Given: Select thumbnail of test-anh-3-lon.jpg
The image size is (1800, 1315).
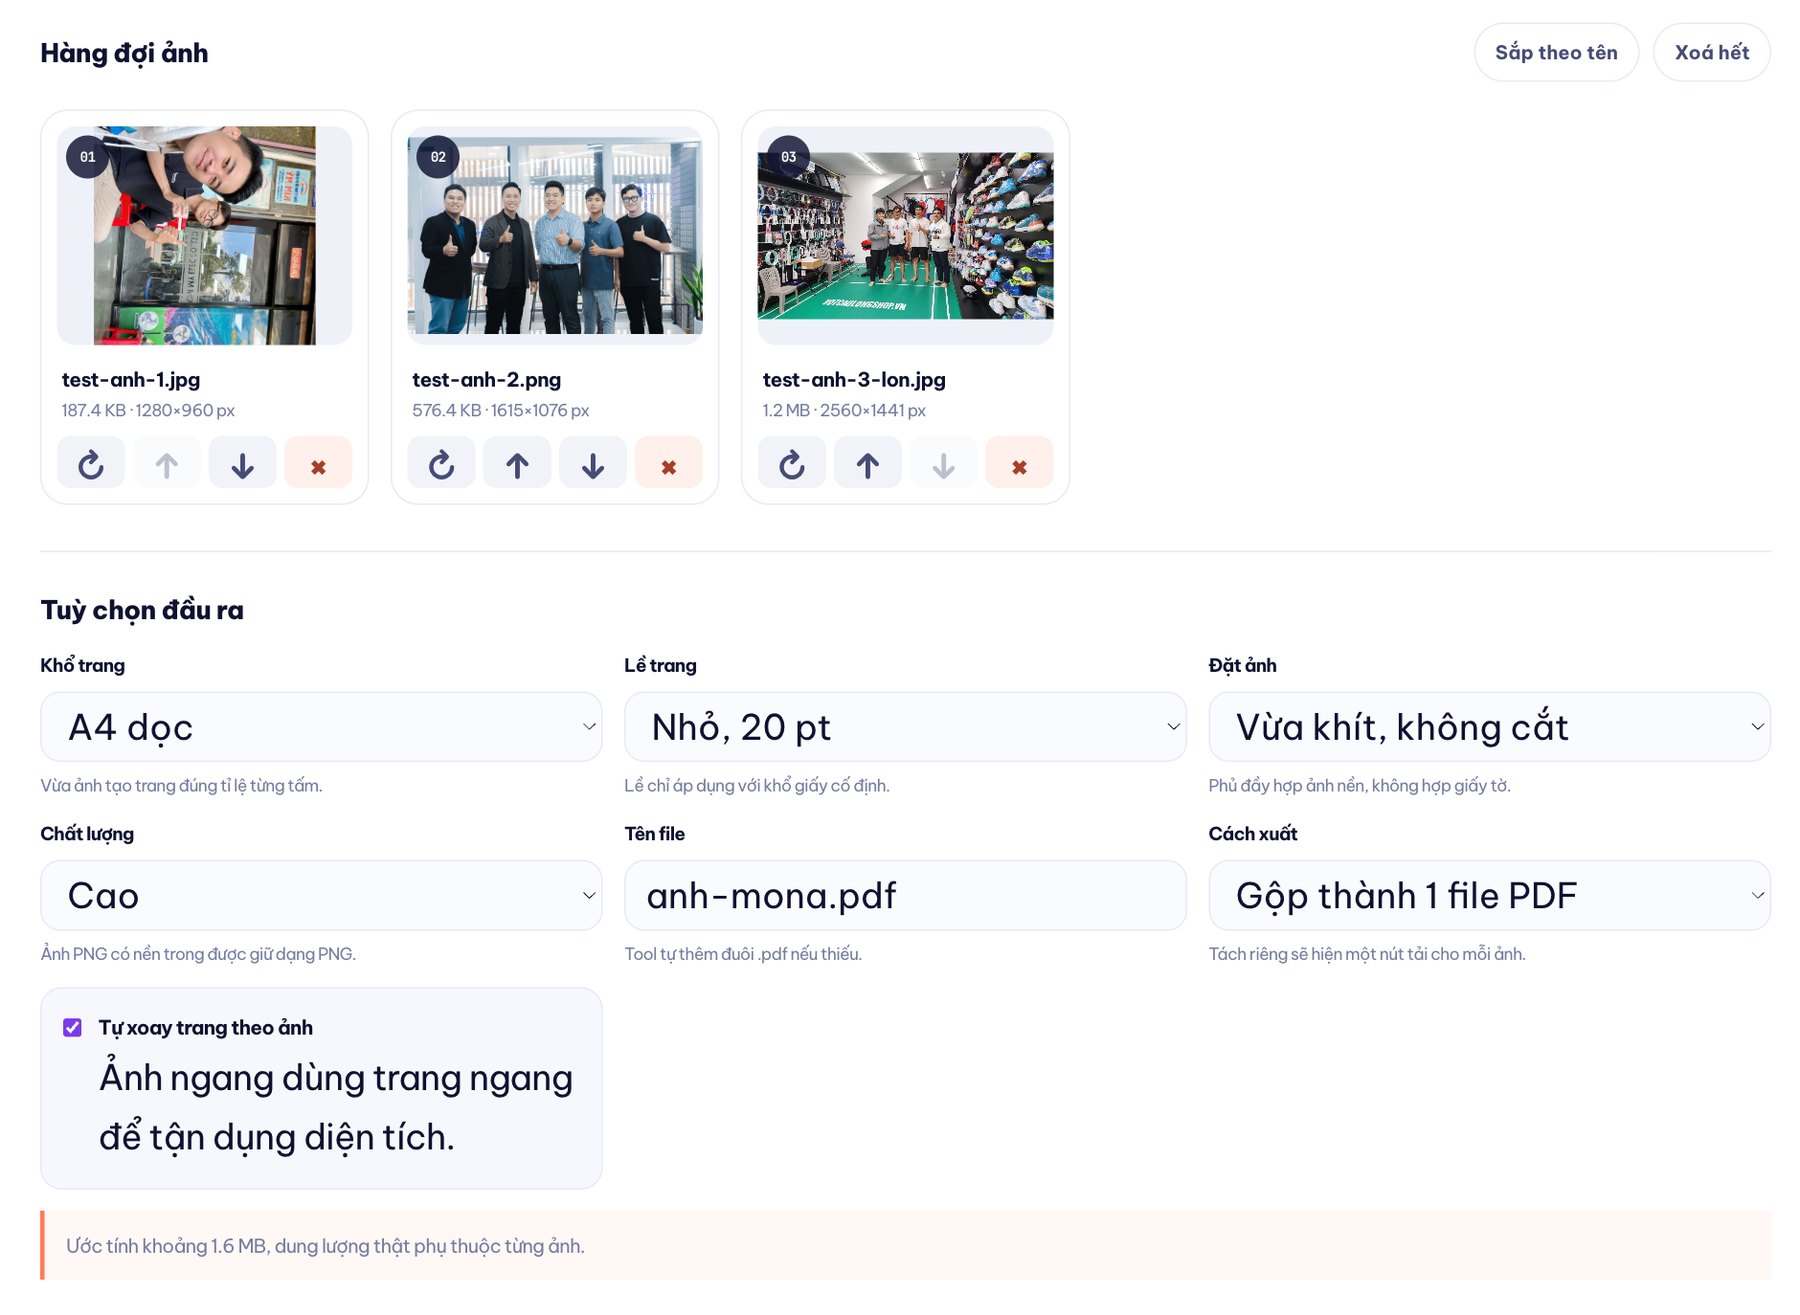Looking at the screenshot, I should coord(906,235).
